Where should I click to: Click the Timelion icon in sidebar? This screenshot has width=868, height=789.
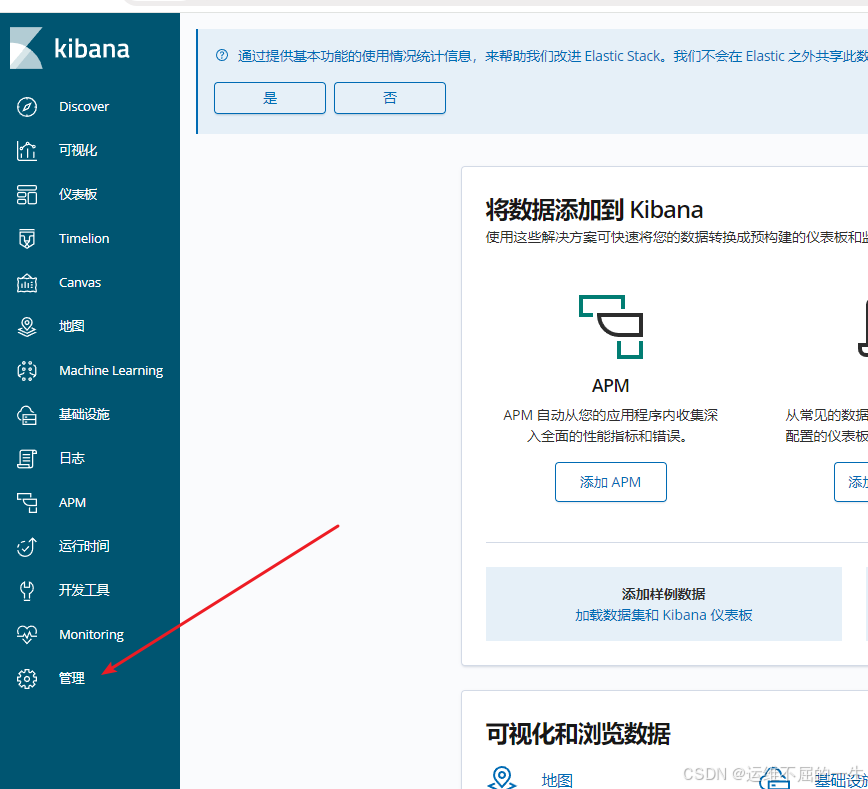tap(27, 239)
